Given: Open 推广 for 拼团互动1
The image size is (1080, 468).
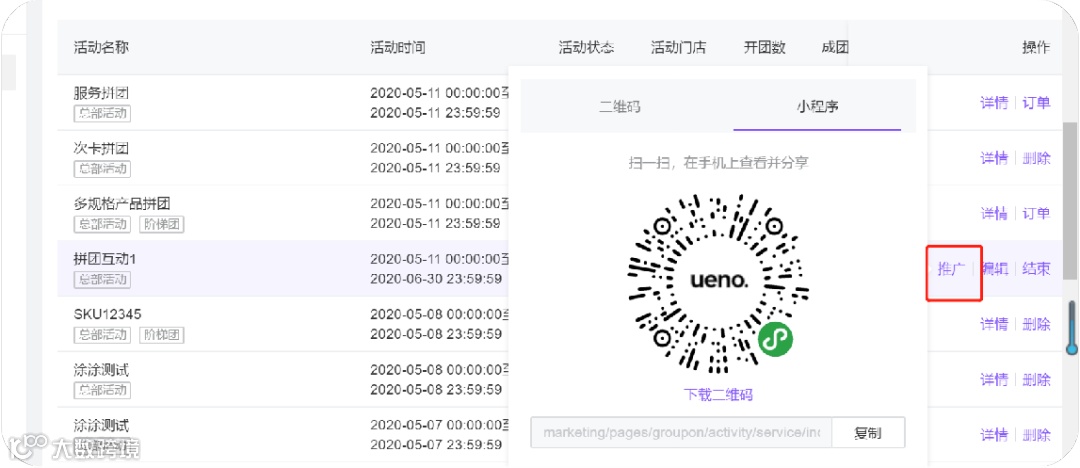Looking at the screenshot, I should click(951, 269).
